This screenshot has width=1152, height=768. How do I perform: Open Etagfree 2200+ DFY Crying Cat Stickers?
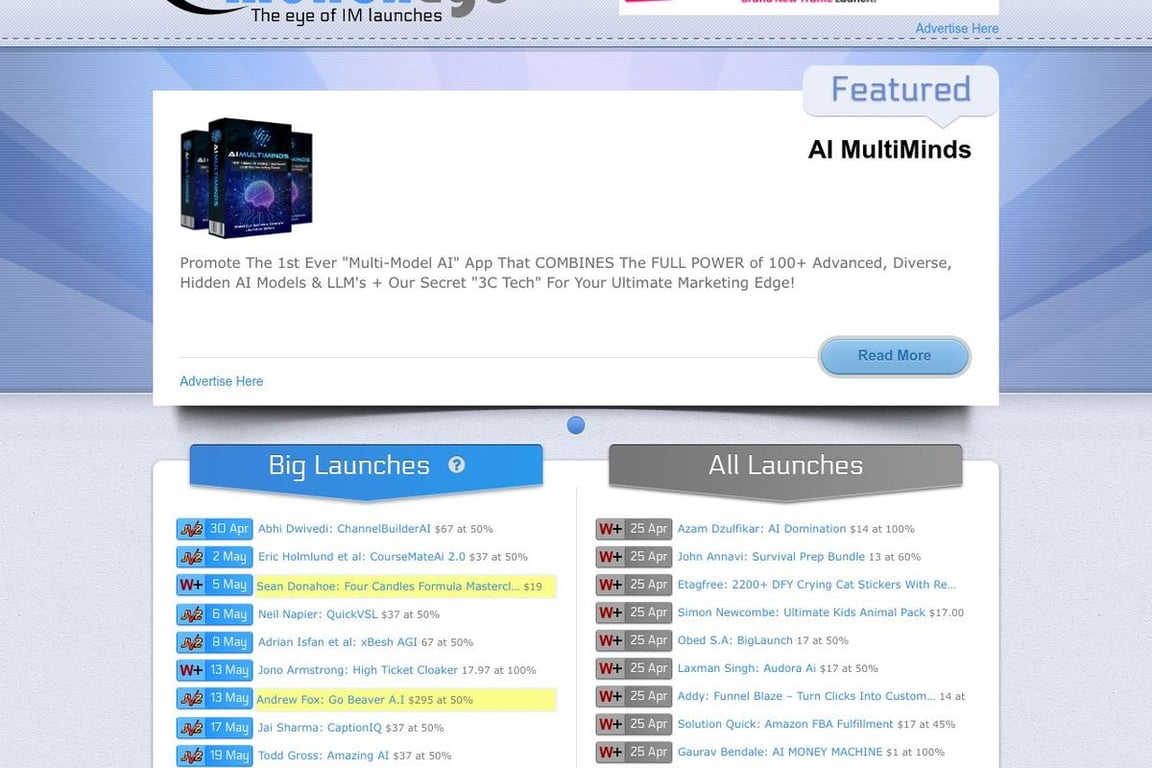coord(816,584)
